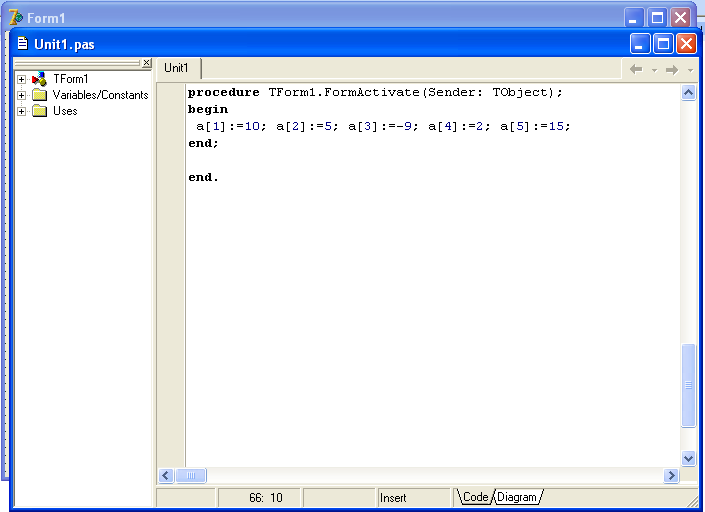The height and width of the screenshot is (512, 705).
Task: Click the Variables/Constants folder icon
Action: (x=40, y=95)
